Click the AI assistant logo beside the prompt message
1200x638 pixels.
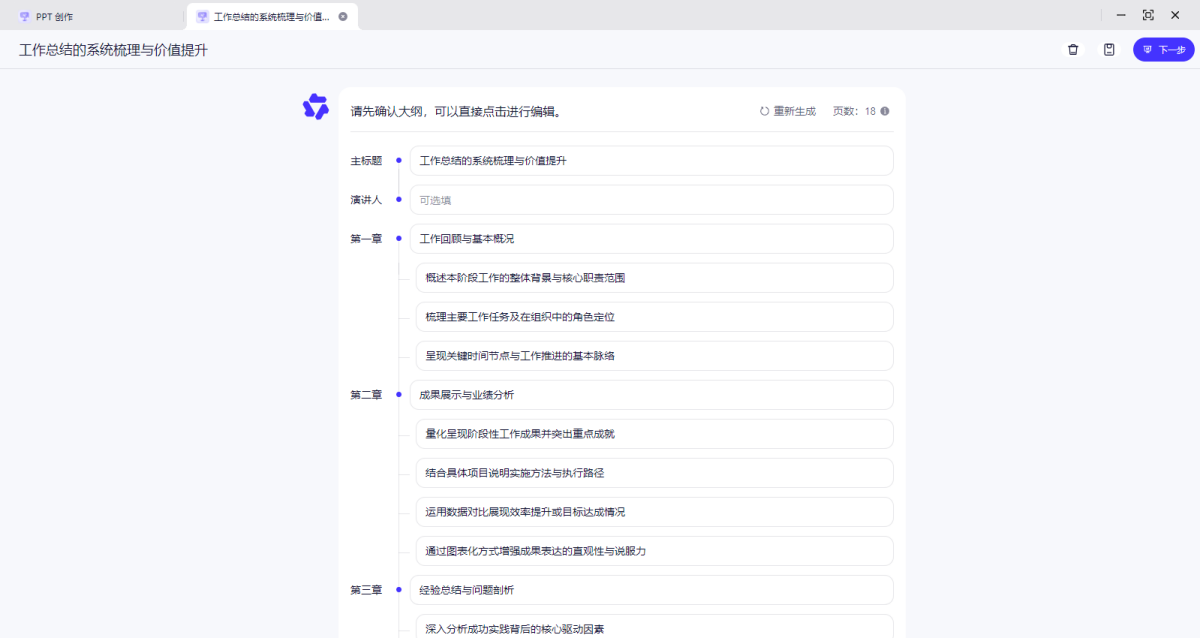click(316, 106)
